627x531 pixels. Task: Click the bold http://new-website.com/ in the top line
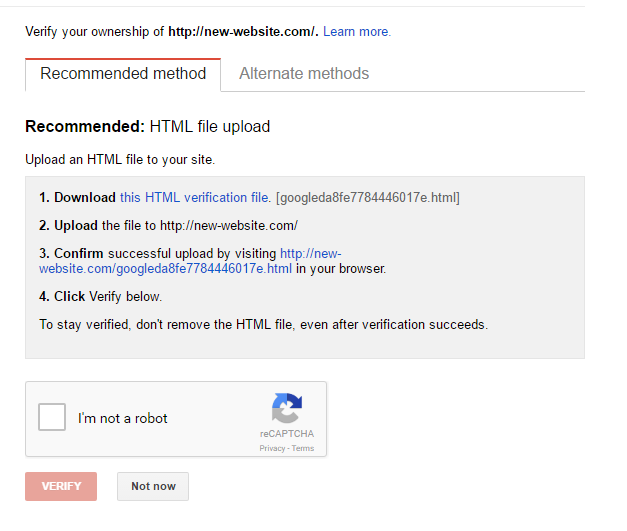(243, 32)
